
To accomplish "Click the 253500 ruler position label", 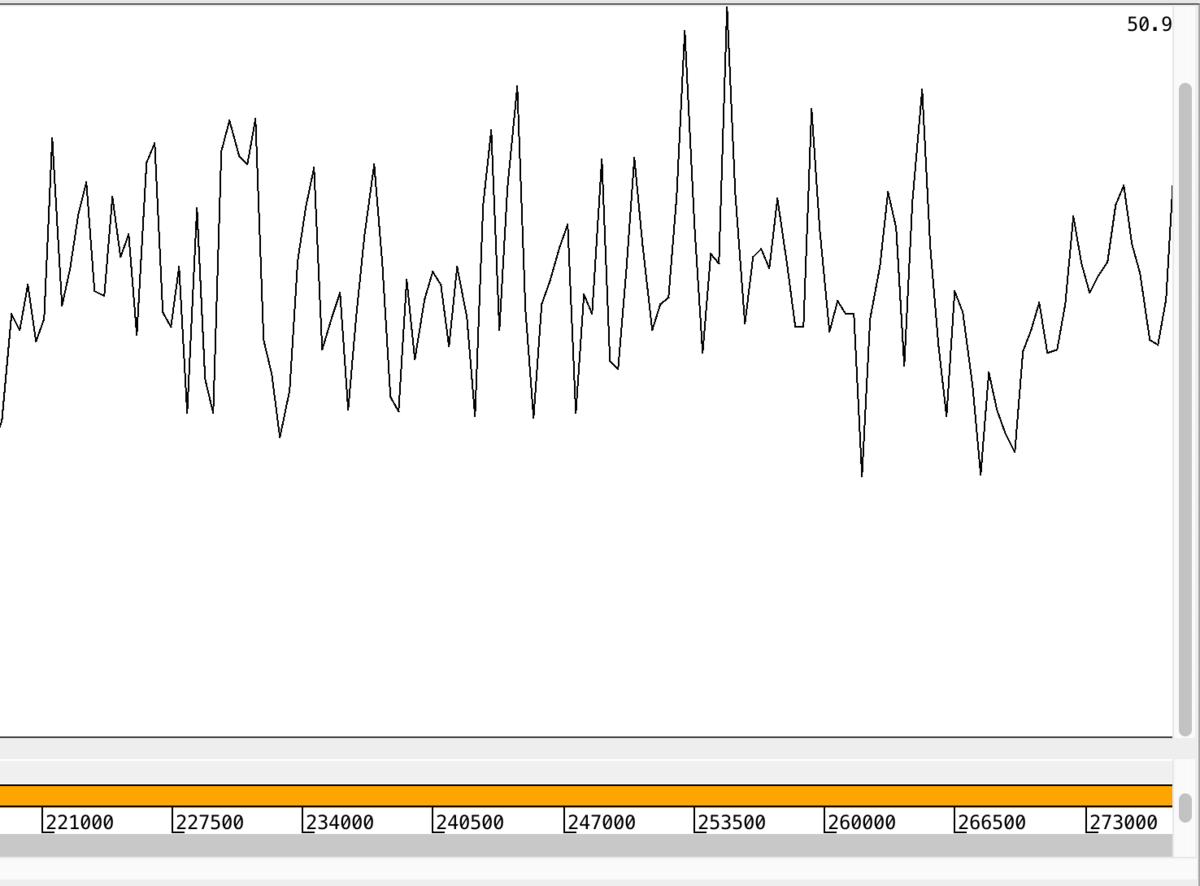I will coord(731,822).
